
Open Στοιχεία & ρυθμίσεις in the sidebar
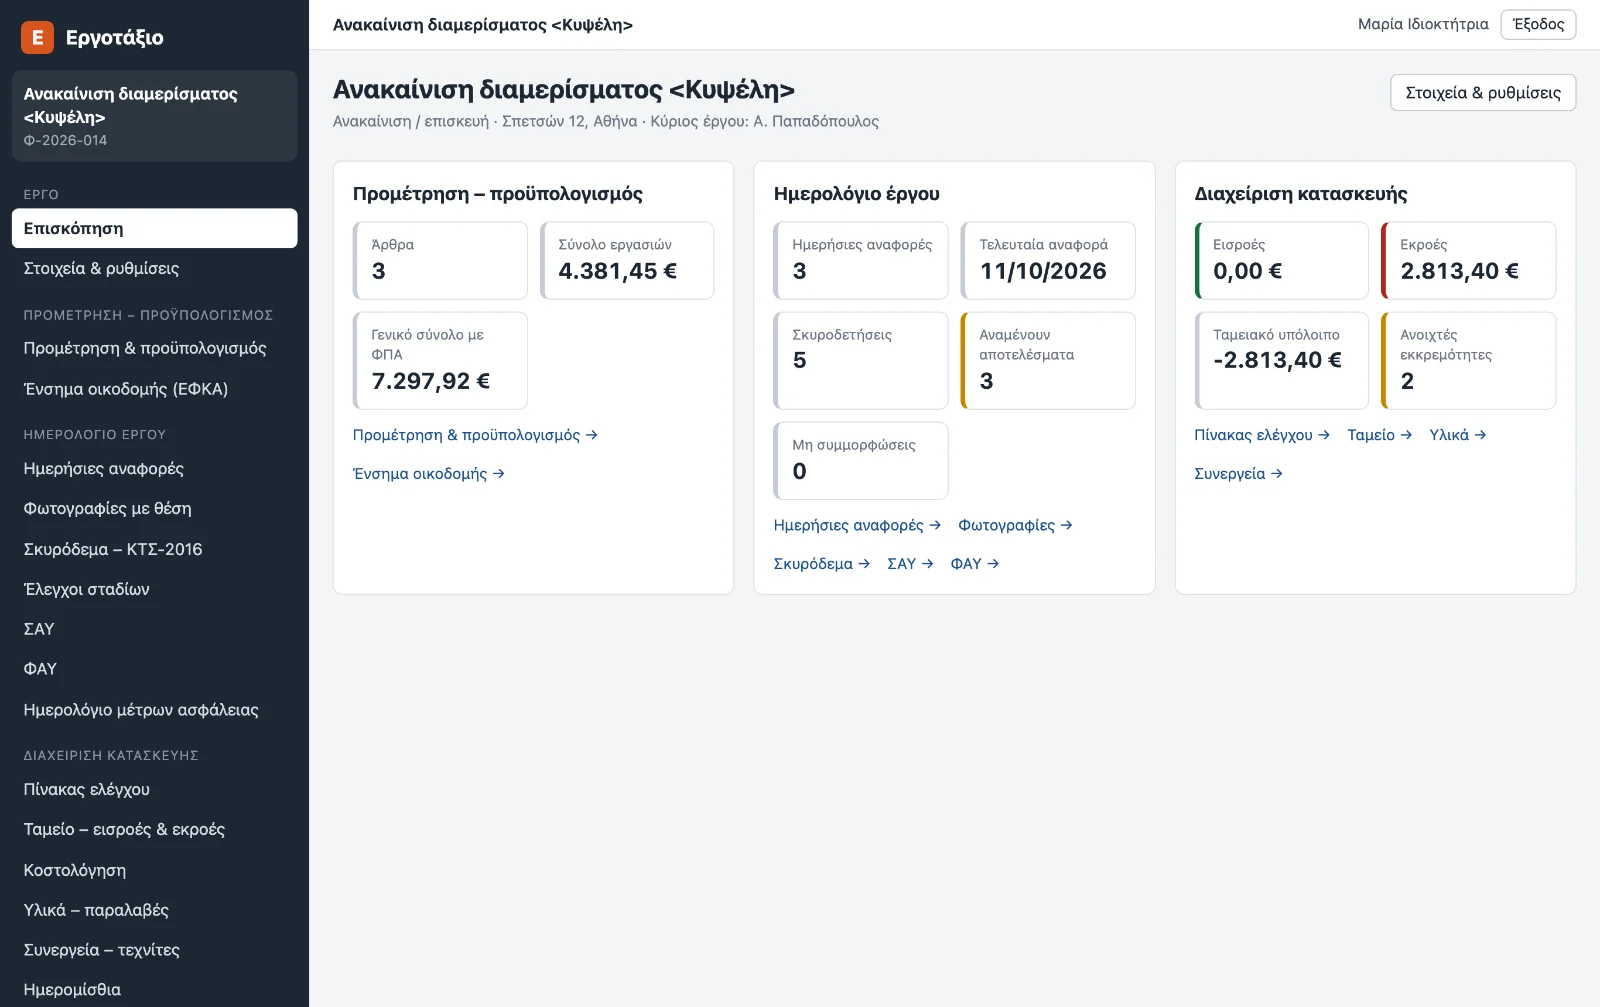pyautogui.click(x=154, y=268)
